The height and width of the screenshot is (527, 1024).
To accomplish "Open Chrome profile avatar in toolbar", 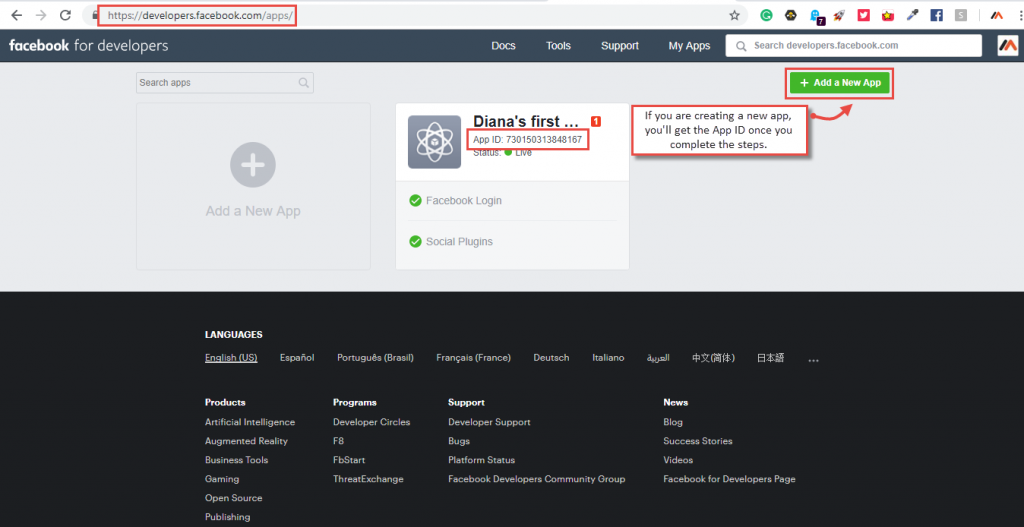I will tap(997, 15).
